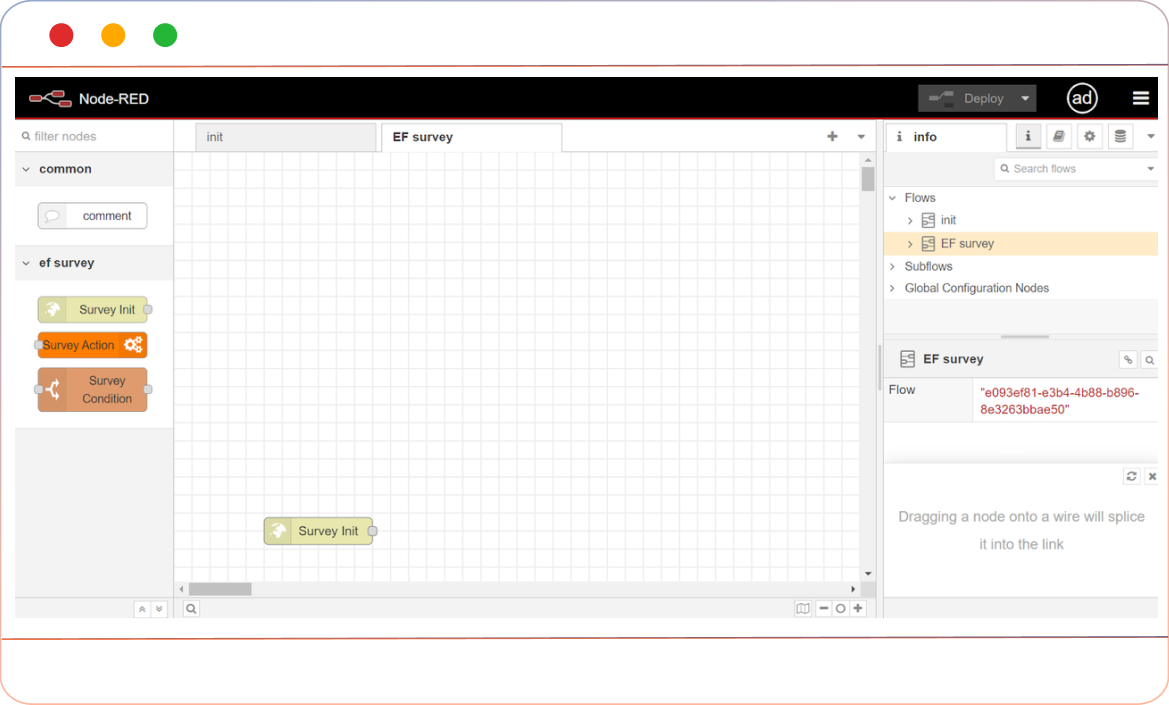
Task: Open the context data sidebar tab
Action: tap(1118, 136)
